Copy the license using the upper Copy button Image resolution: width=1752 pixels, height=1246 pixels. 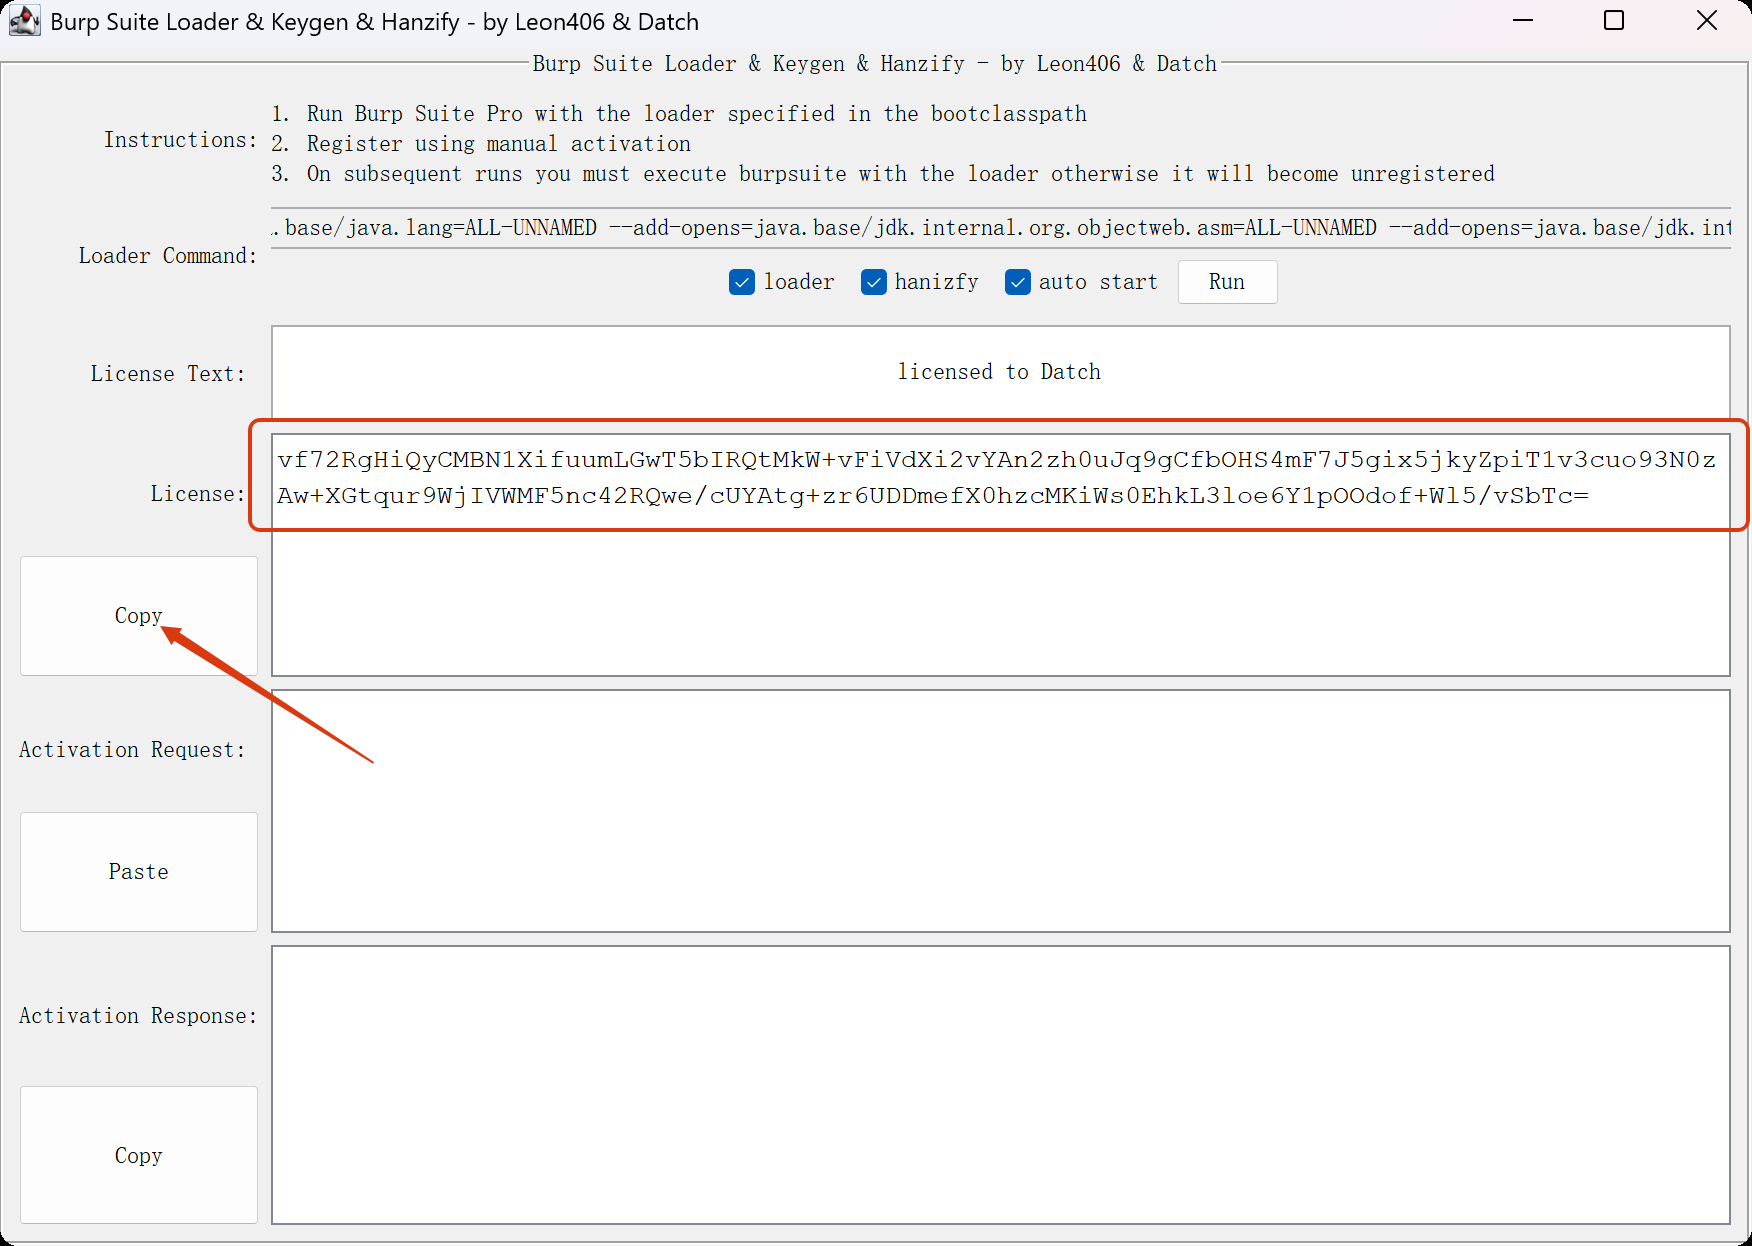(x=139, y=616)
